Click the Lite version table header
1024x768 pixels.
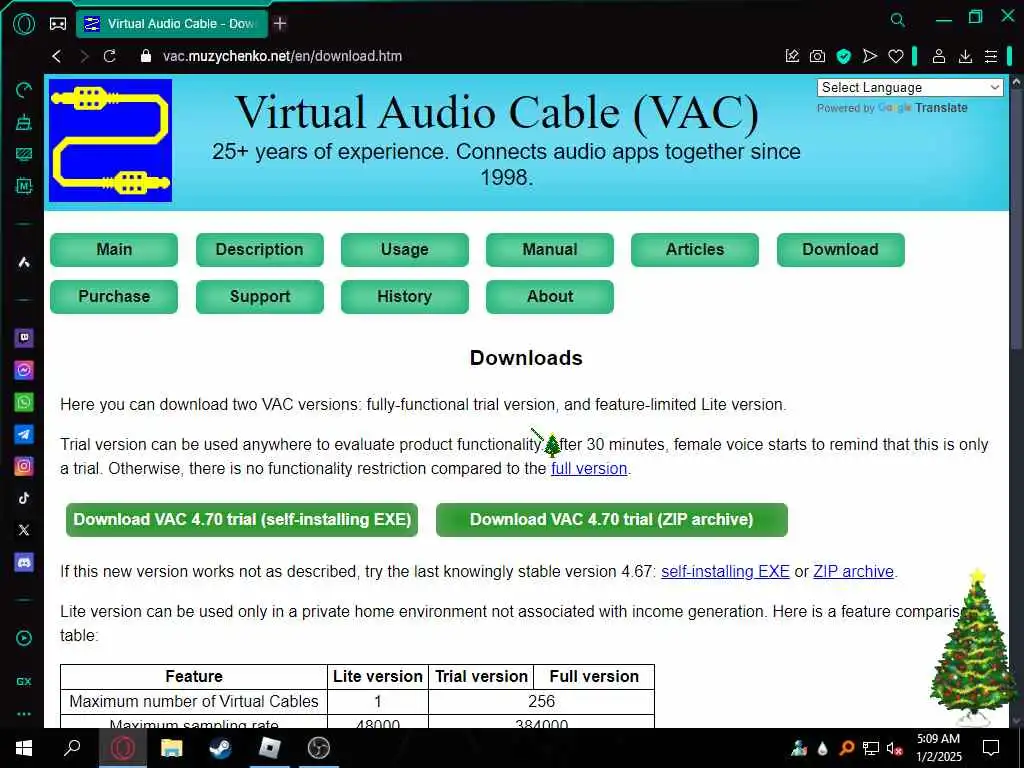coord(377,677)
